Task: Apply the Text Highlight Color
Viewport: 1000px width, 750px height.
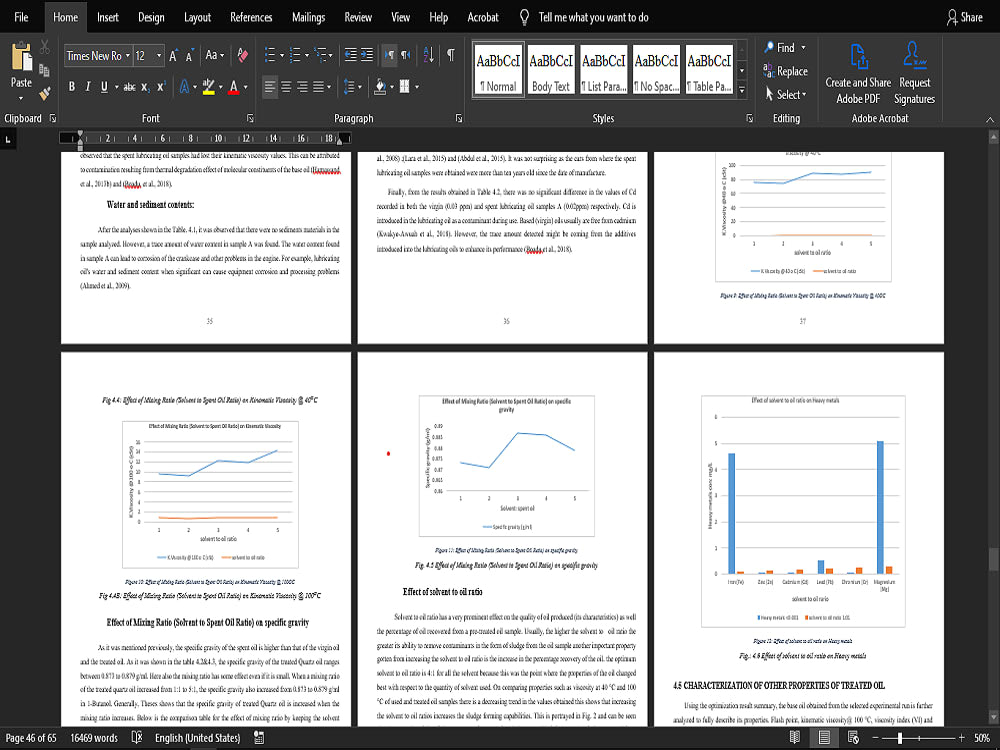Action: pos(207,85)
